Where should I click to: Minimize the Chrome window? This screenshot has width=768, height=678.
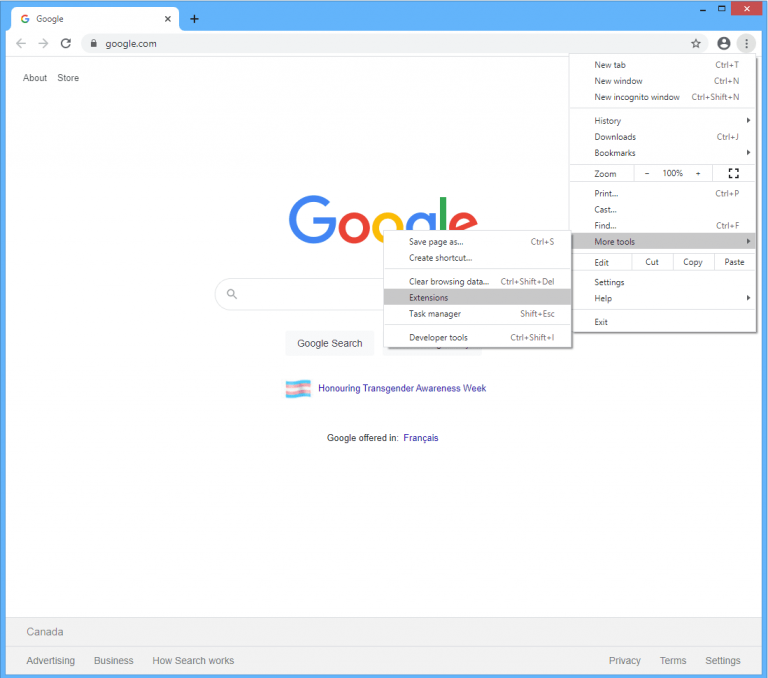[x=703, y=9]
